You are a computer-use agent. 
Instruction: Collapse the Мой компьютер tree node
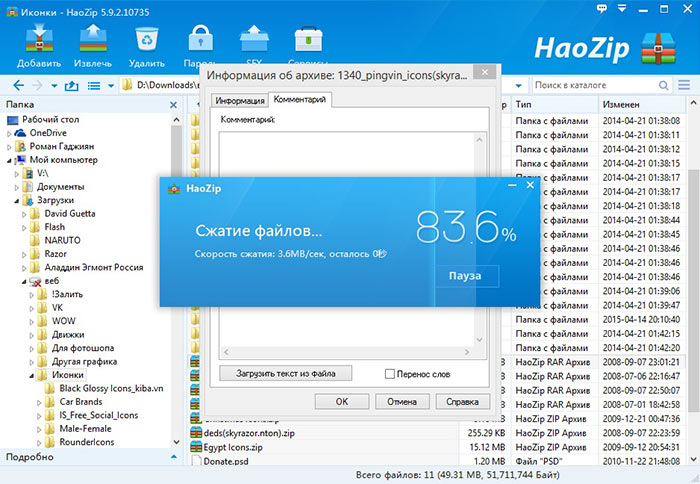coord(11,159)
